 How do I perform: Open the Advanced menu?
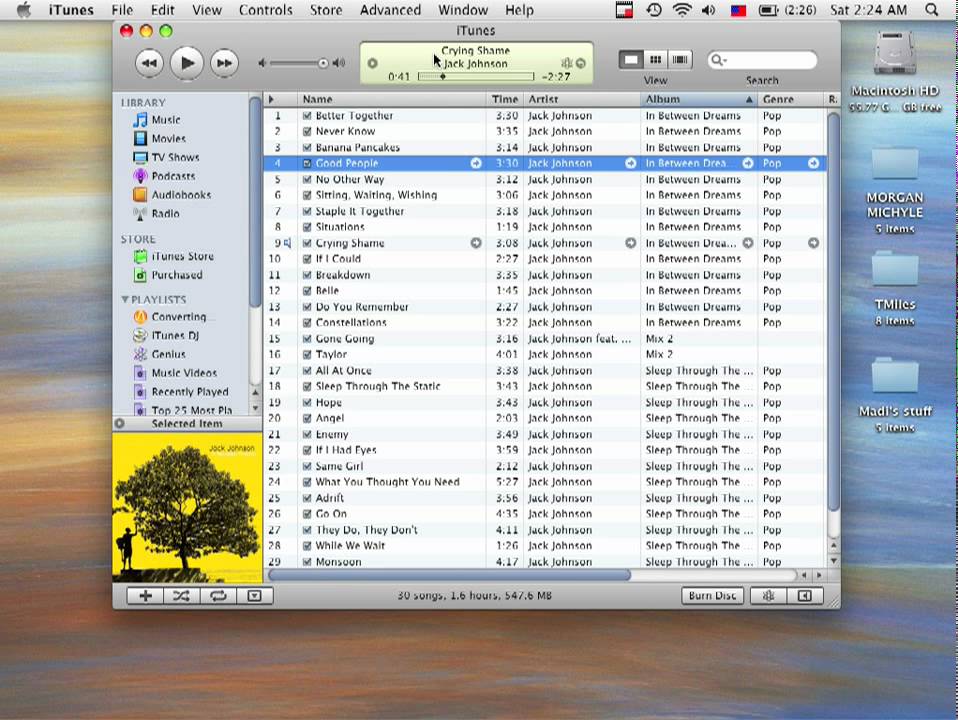click(x=390, y=10)
